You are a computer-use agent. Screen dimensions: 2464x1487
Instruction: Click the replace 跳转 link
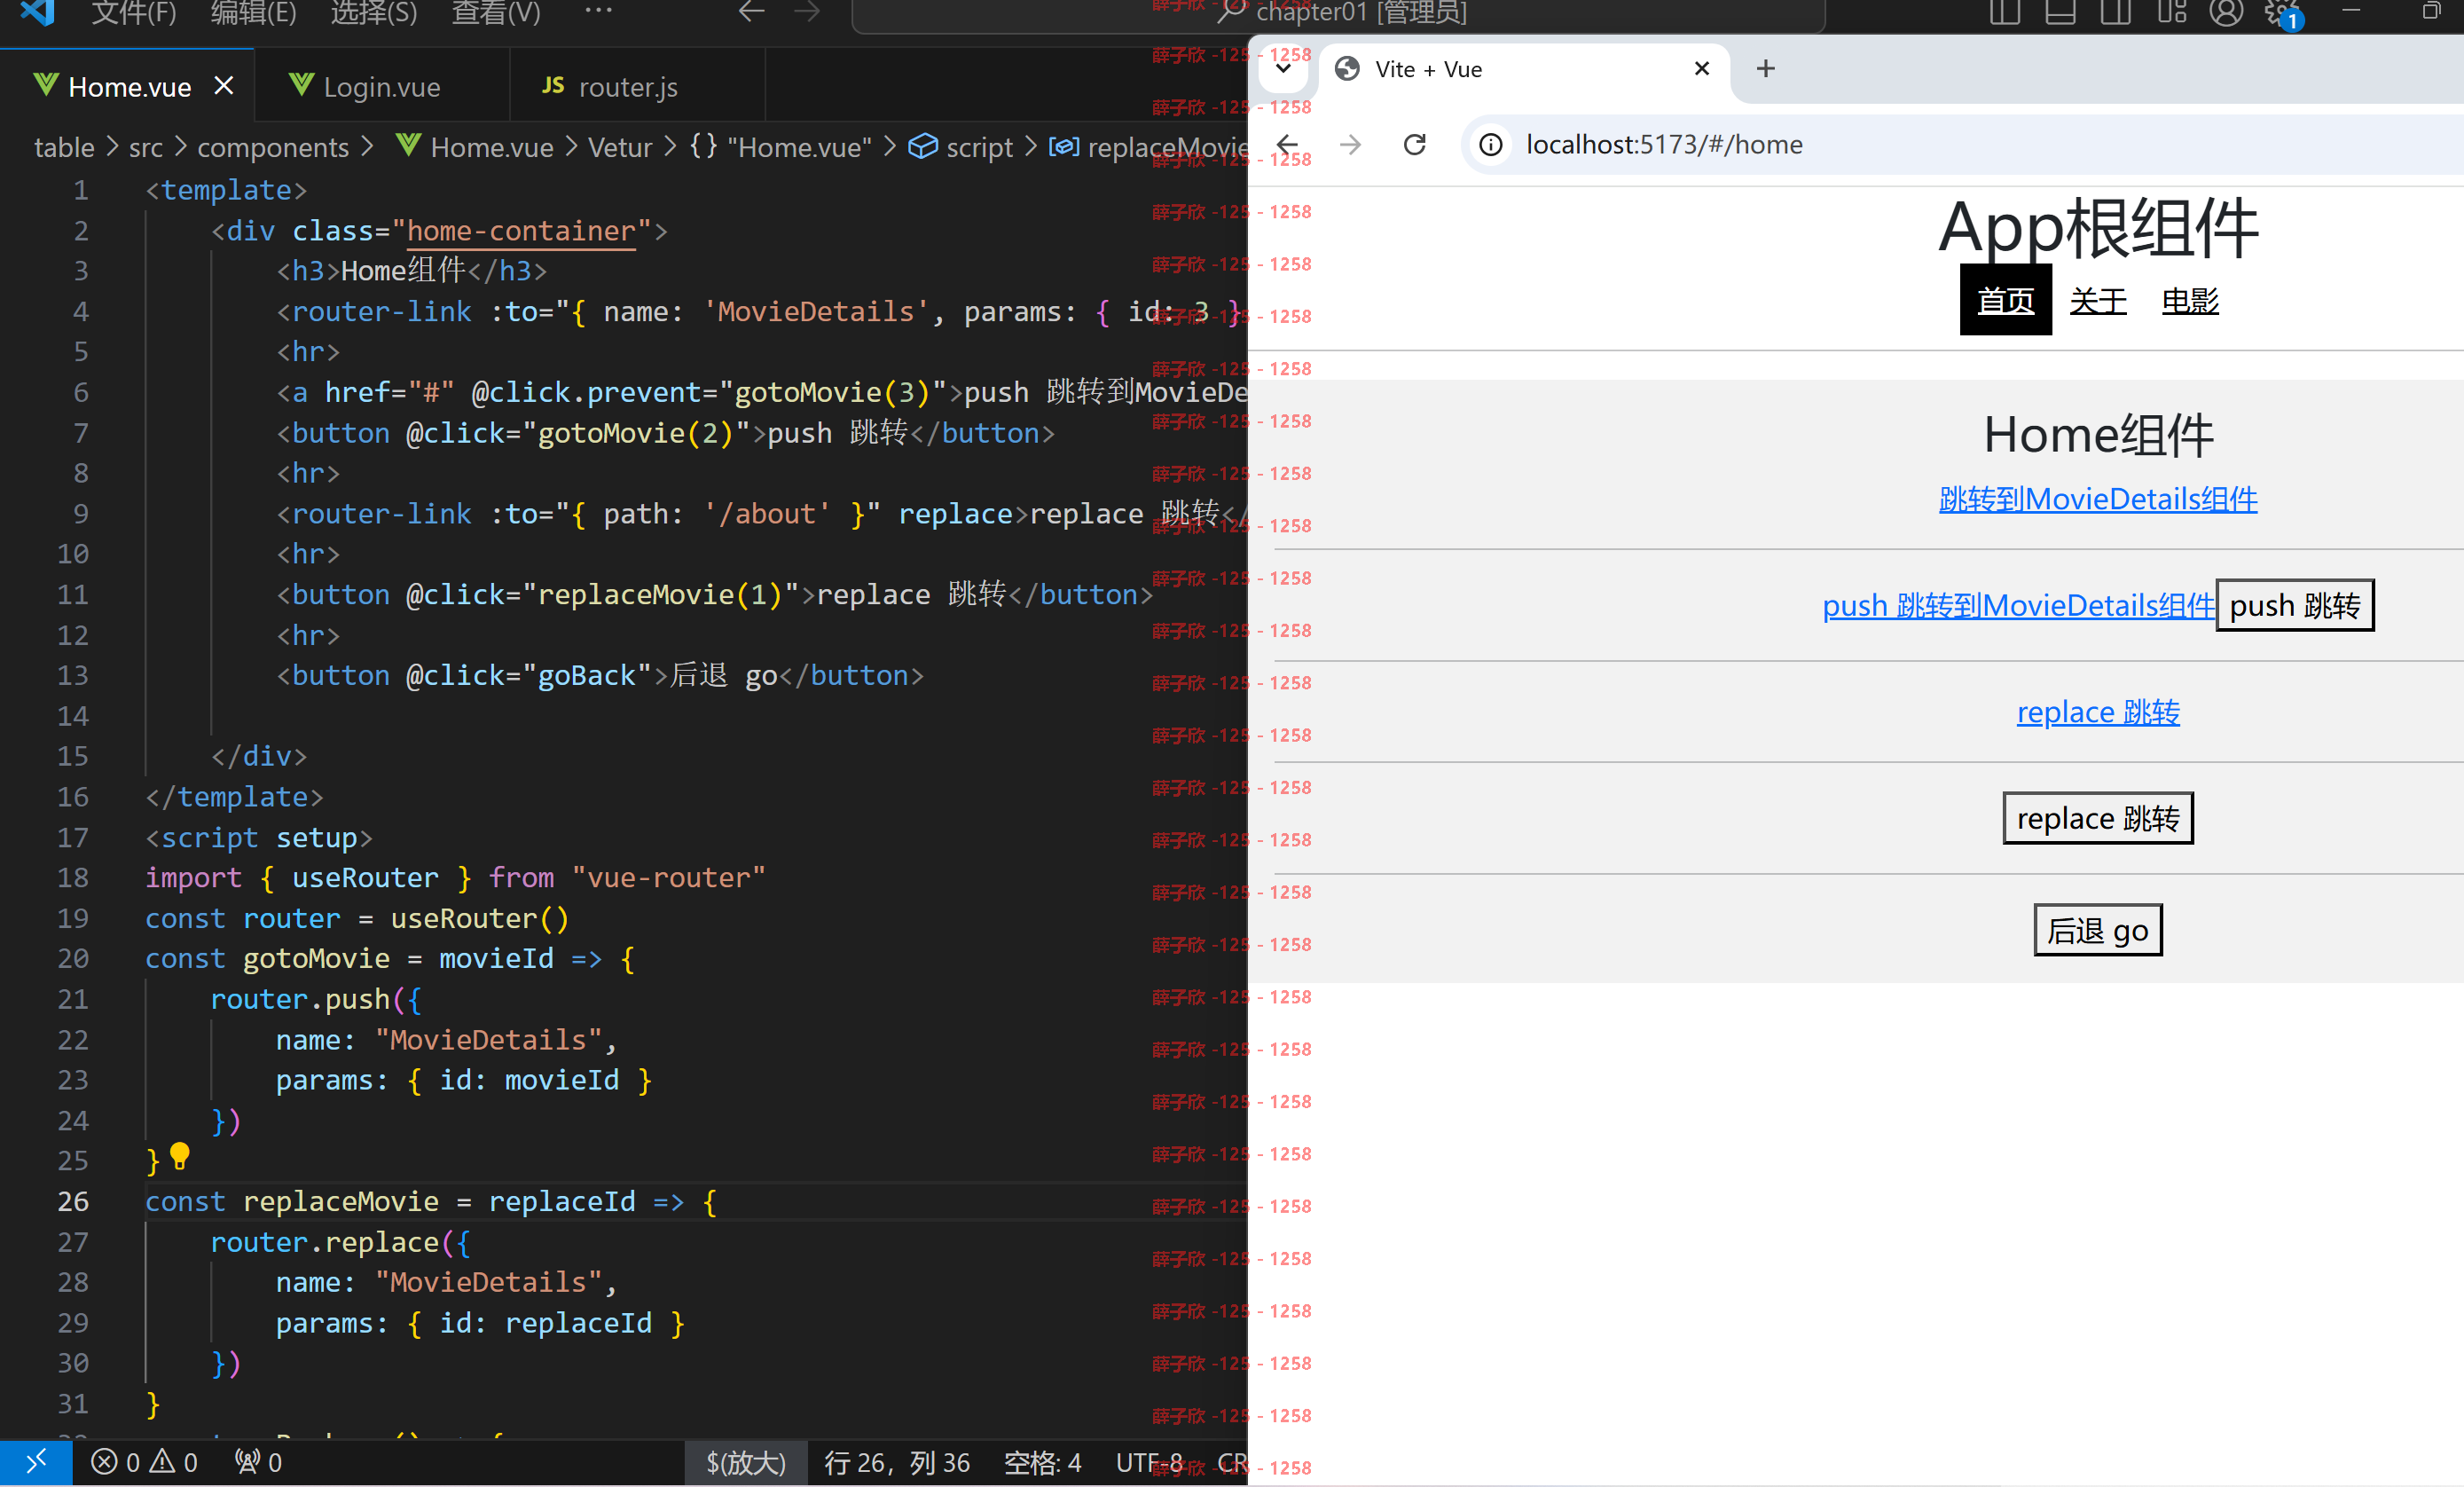(x=2098, y=712)
